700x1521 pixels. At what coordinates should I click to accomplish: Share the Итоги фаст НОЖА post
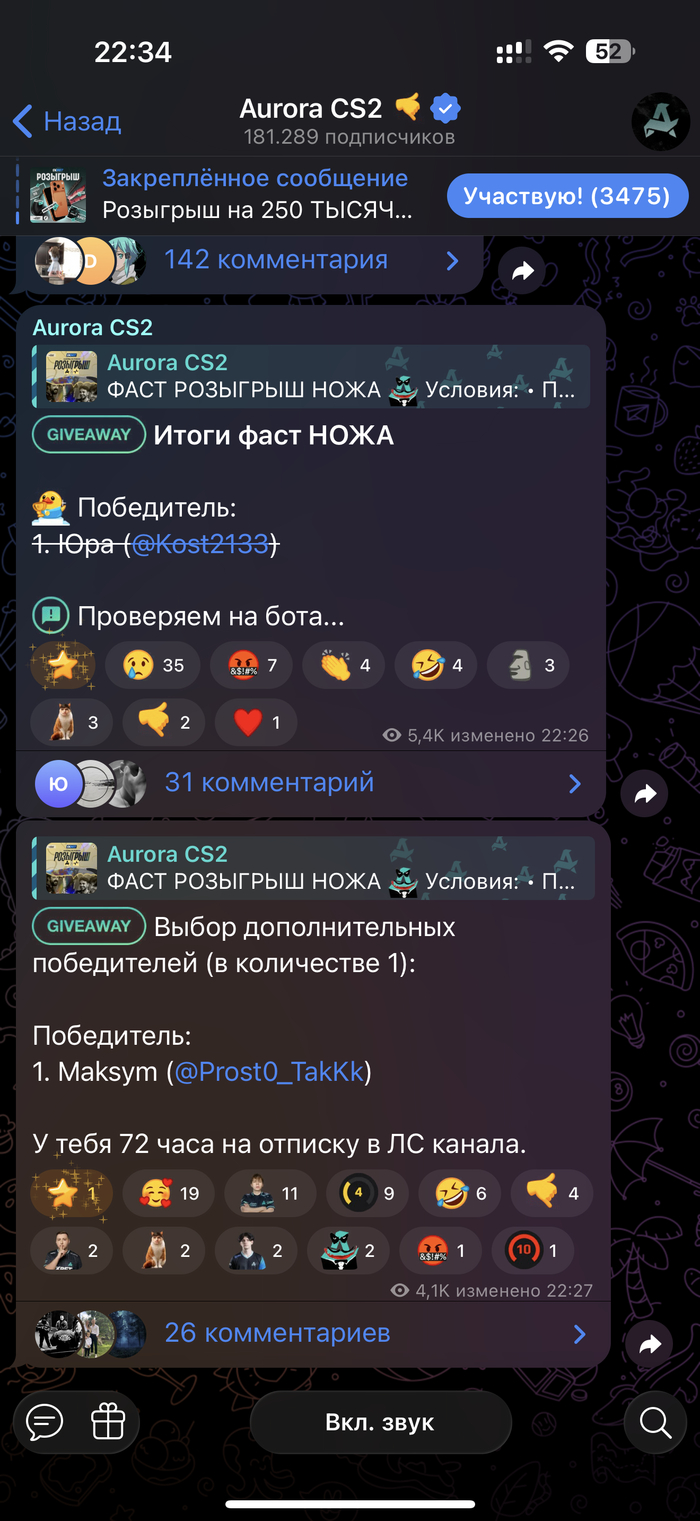[x=646, y=794]
